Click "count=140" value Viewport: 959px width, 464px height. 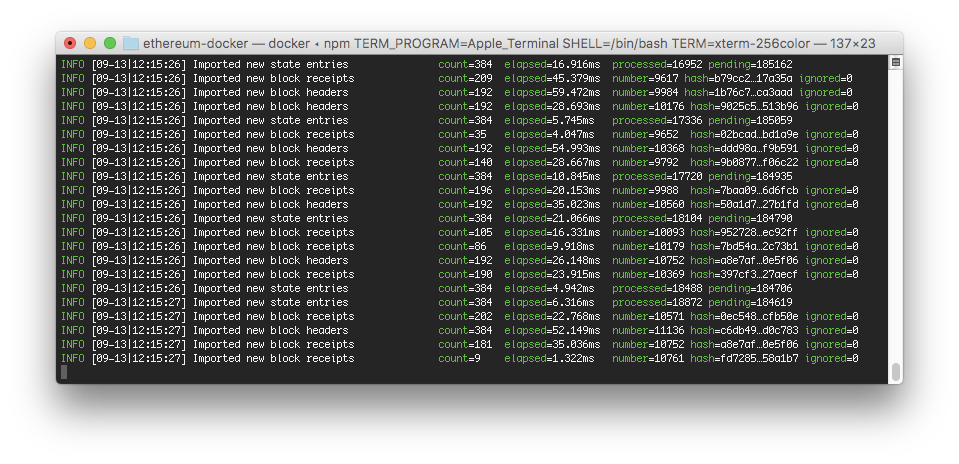[x=465, y=163]
